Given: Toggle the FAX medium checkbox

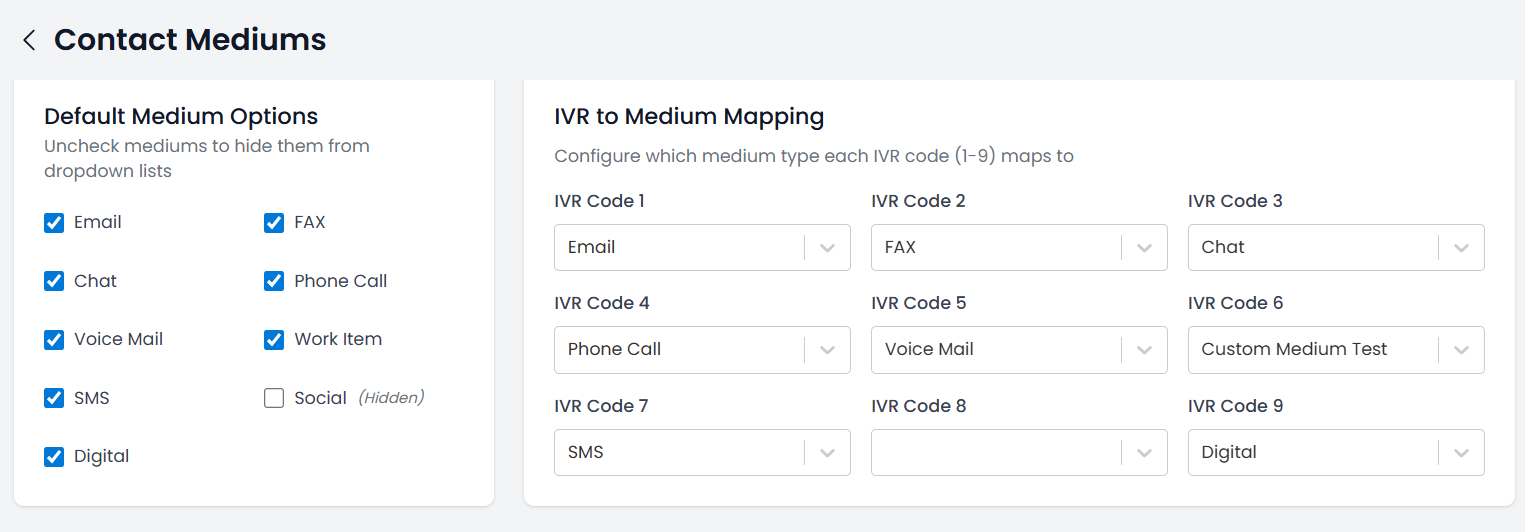Looking at the screenshot, I should (x=274, y=223).
